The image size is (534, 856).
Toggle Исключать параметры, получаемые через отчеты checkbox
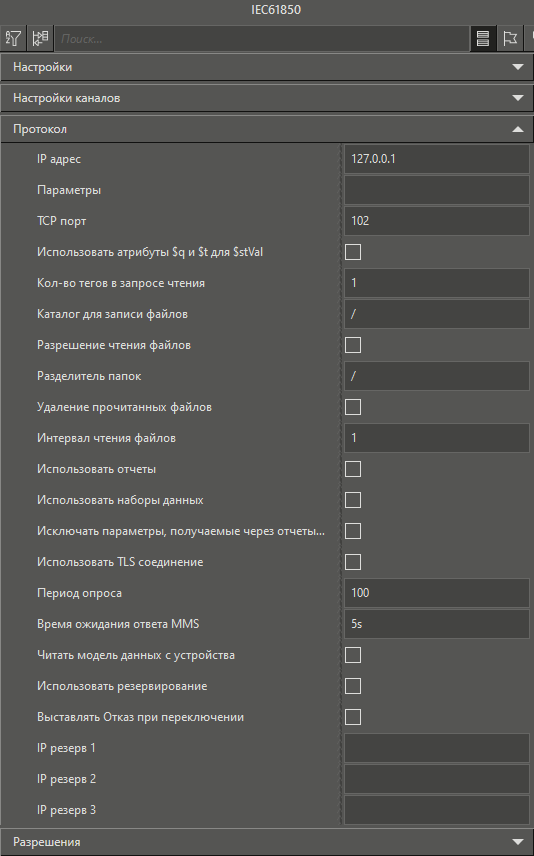pos(353,531)
